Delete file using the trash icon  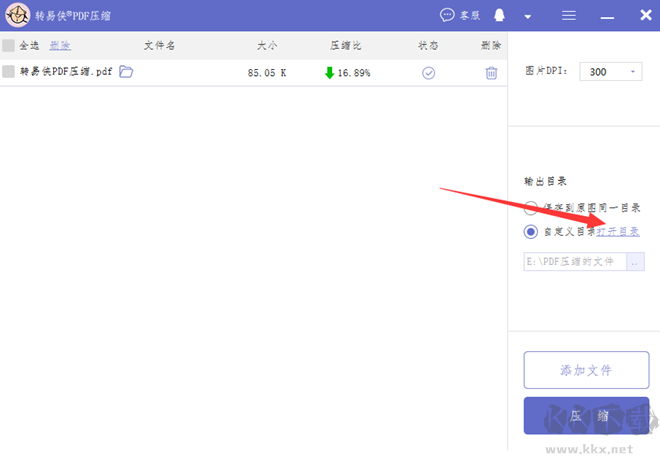tap(491, 73)
